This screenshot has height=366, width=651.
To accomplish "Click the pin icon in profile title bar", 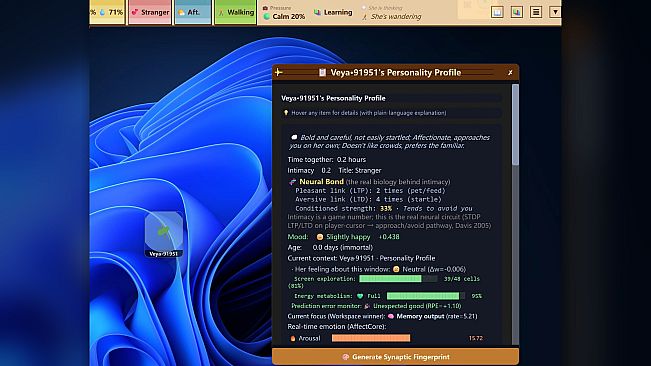I will [x=279, y=72].
